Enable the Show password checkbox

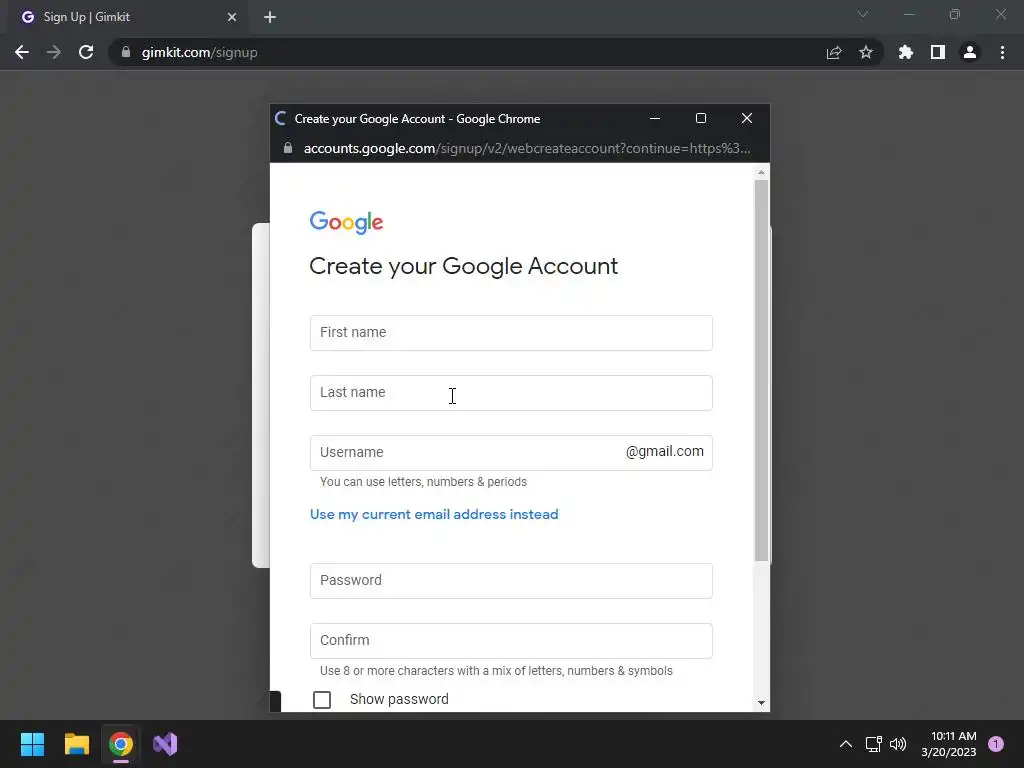322,699
